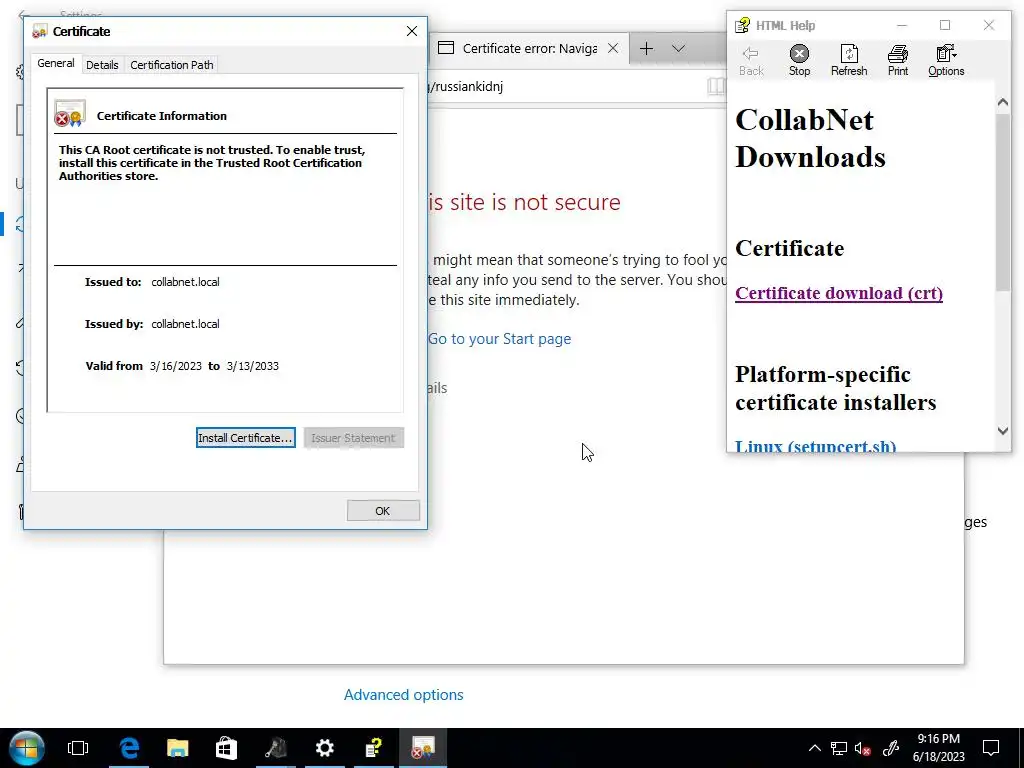
Task: Click 'collabnet.local' next to Issued to
Action: pos(185,282)
